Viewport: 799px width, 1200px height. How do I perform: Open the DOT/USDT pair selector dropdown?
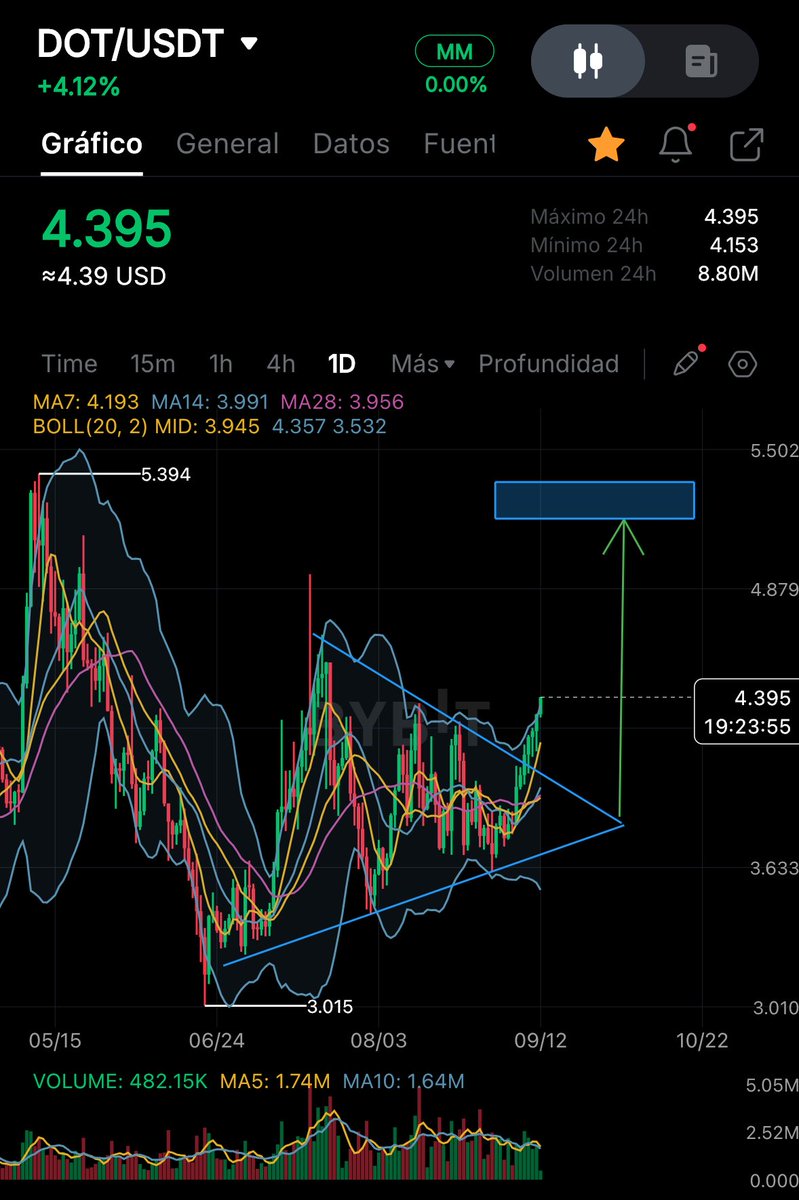(x=148, y=44)
